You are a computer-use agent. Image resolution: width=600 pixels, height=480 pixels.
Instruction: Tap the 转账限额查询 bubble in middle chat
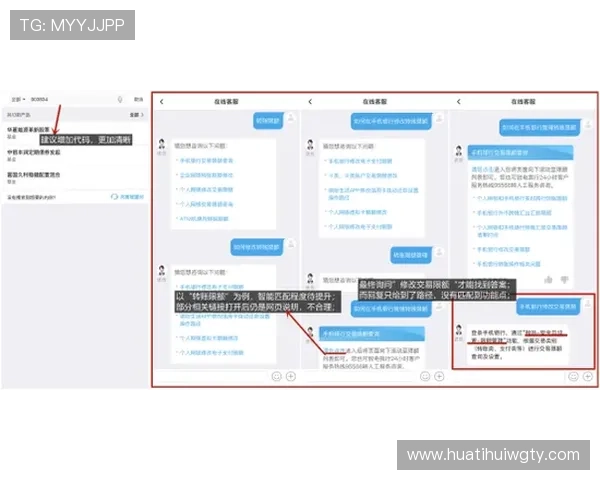click(x=411, y=255)
